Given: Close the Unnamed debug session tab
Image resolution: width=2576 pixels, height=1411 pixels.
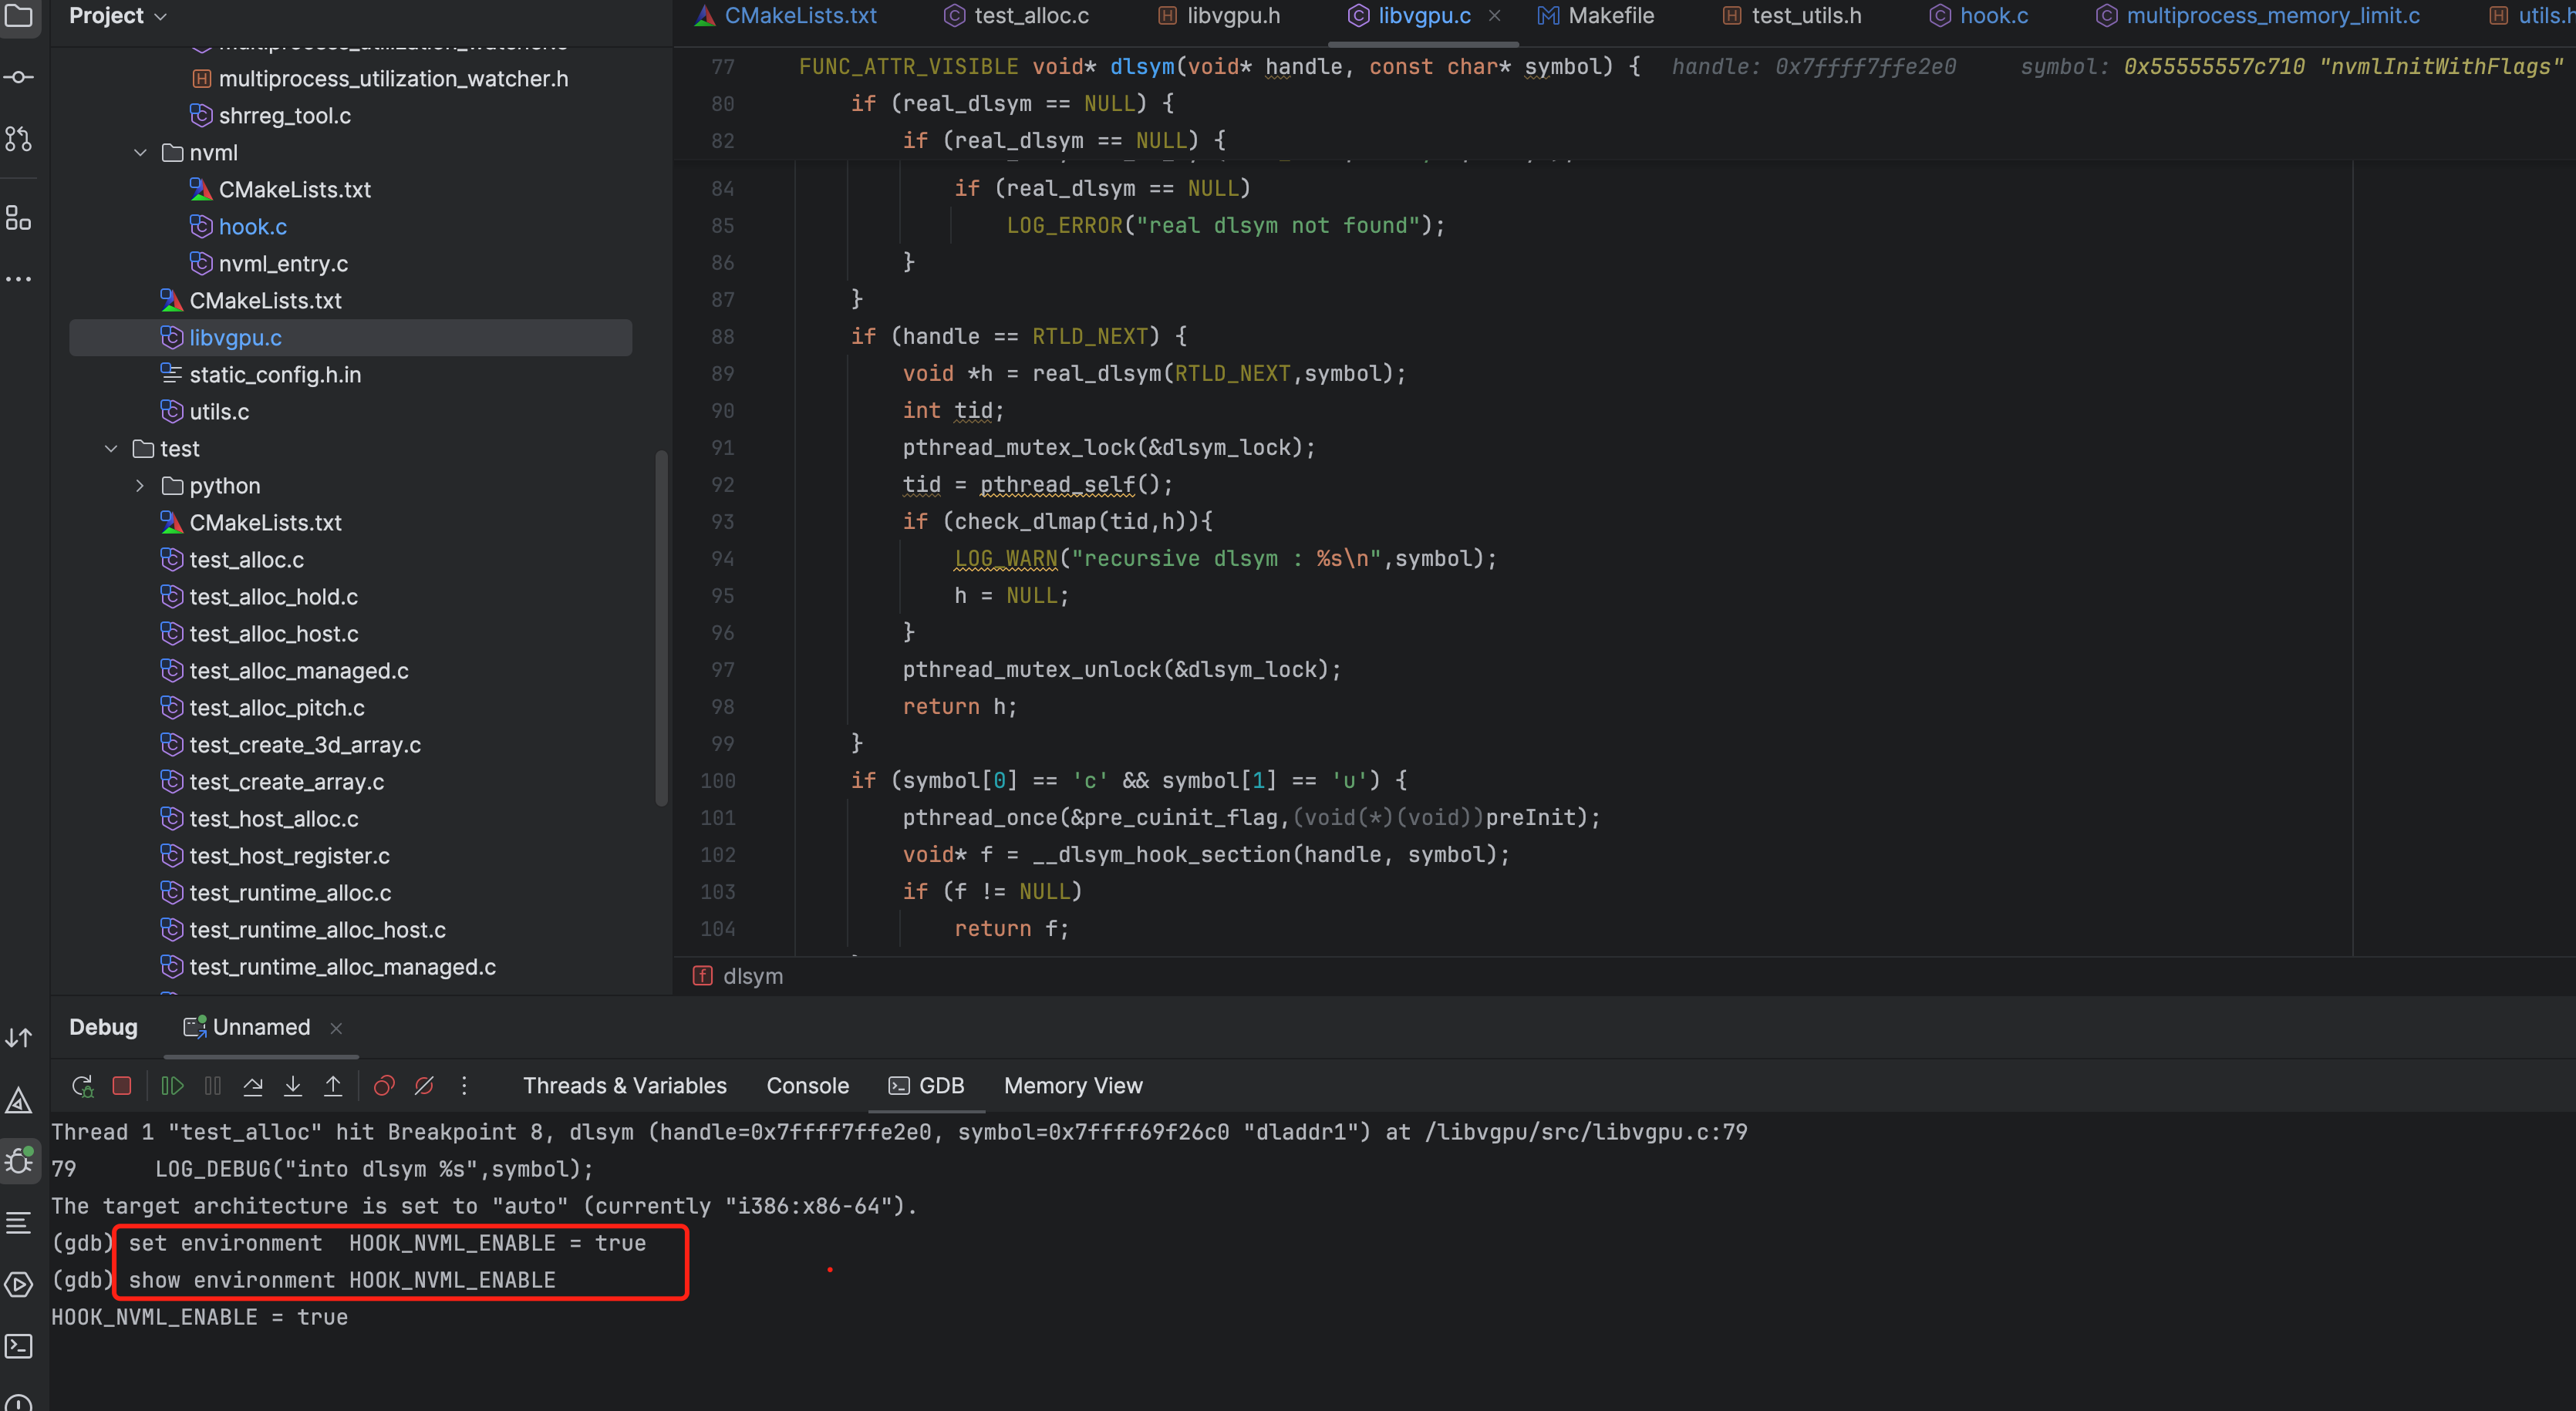Looking at the screenshot, I should pyautogui.click(x=336, y=1028).
